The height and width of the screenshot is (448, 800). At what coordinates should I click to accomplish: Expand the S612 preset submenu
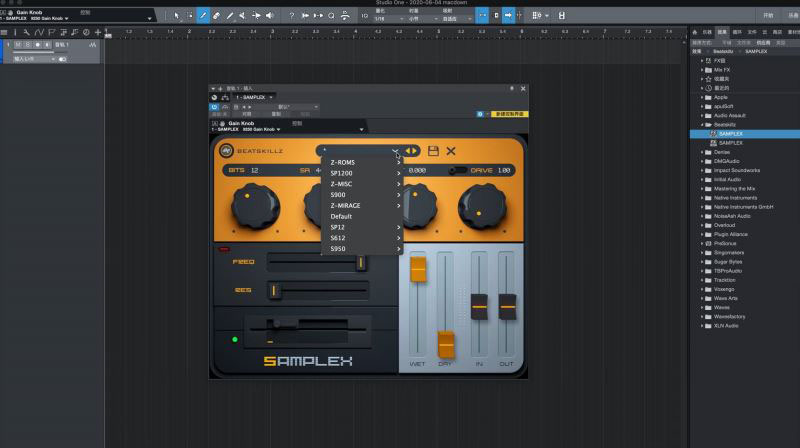pyautogui.click(x=362, y=238)
